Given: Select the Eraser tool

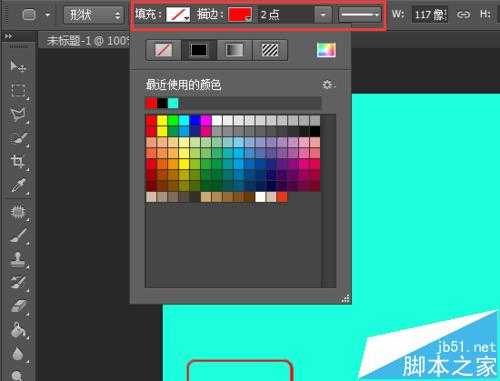Looking at the screenshot, I should [18, 306].
